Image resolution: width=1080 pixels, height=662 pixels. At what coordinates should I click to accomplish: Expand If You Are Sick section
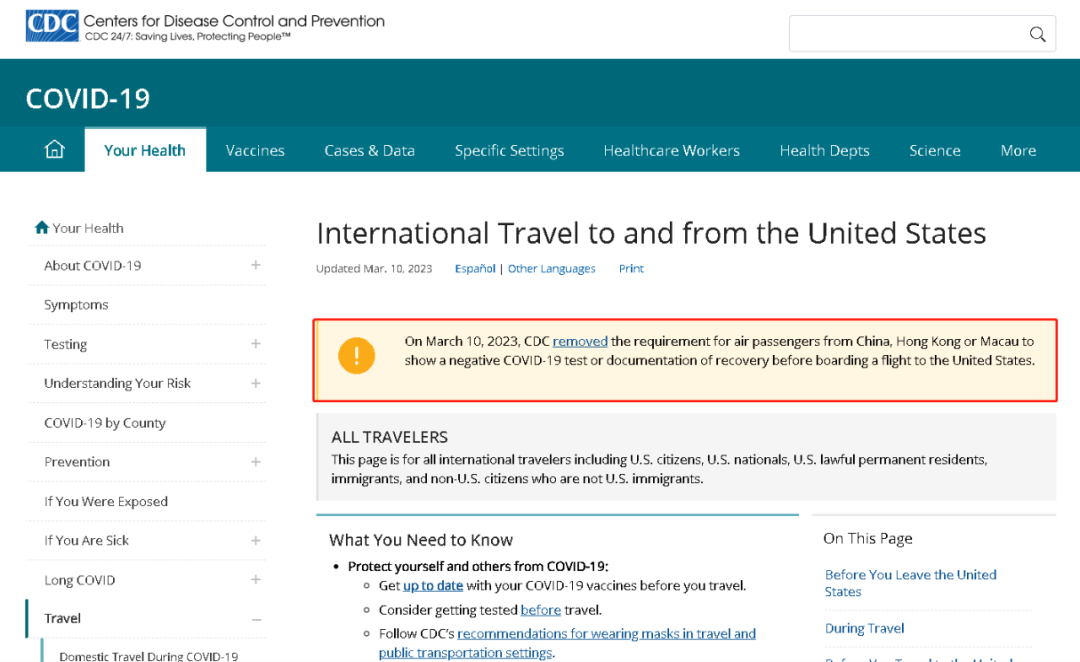click(x=256, y=541)
